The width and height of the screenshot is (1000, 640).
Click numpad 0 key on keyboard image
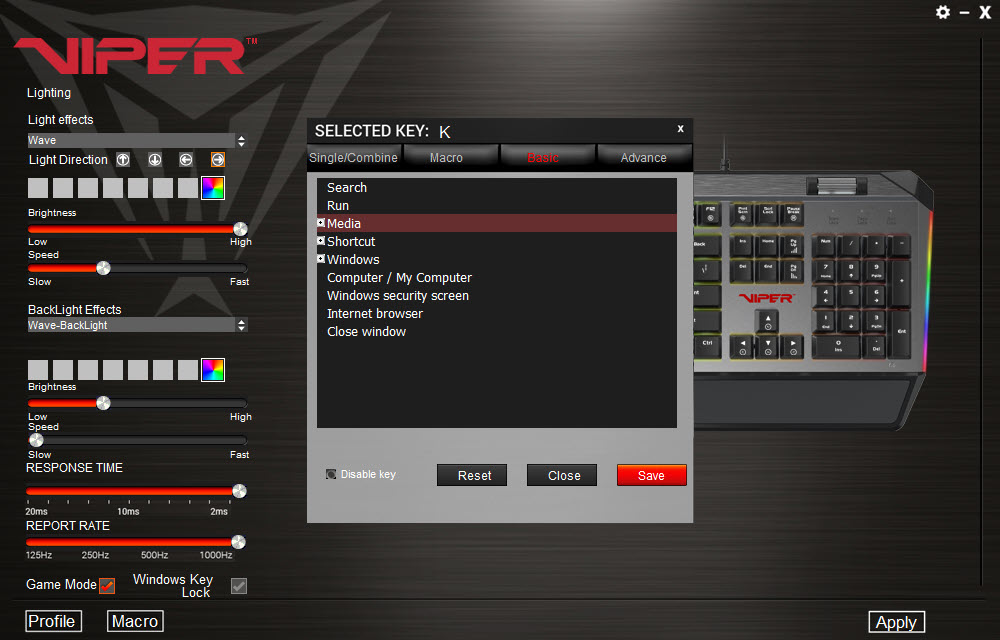(x=838, y=346)
